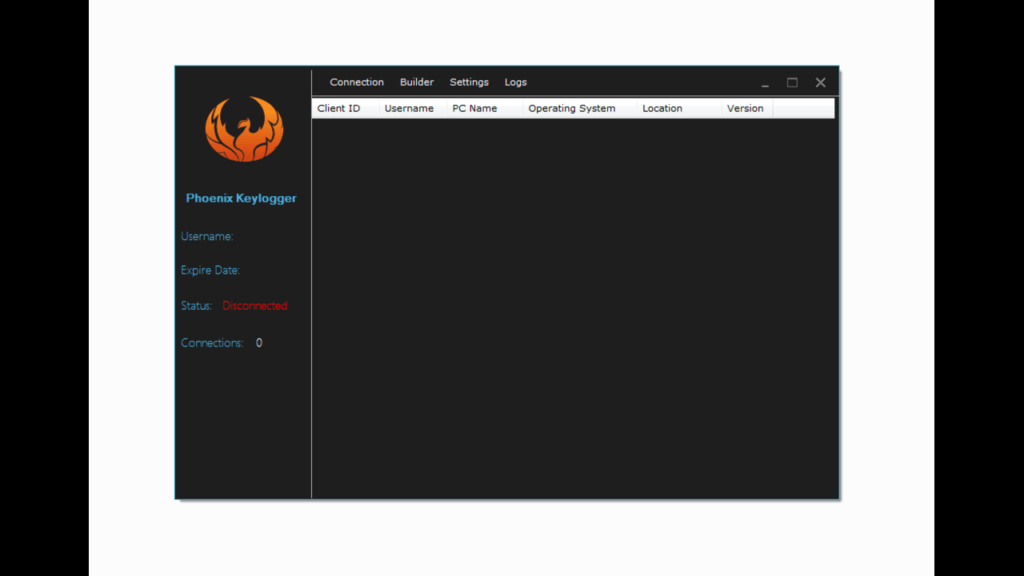
Task: Open the Builder menu
Action: tap(417, 82)
